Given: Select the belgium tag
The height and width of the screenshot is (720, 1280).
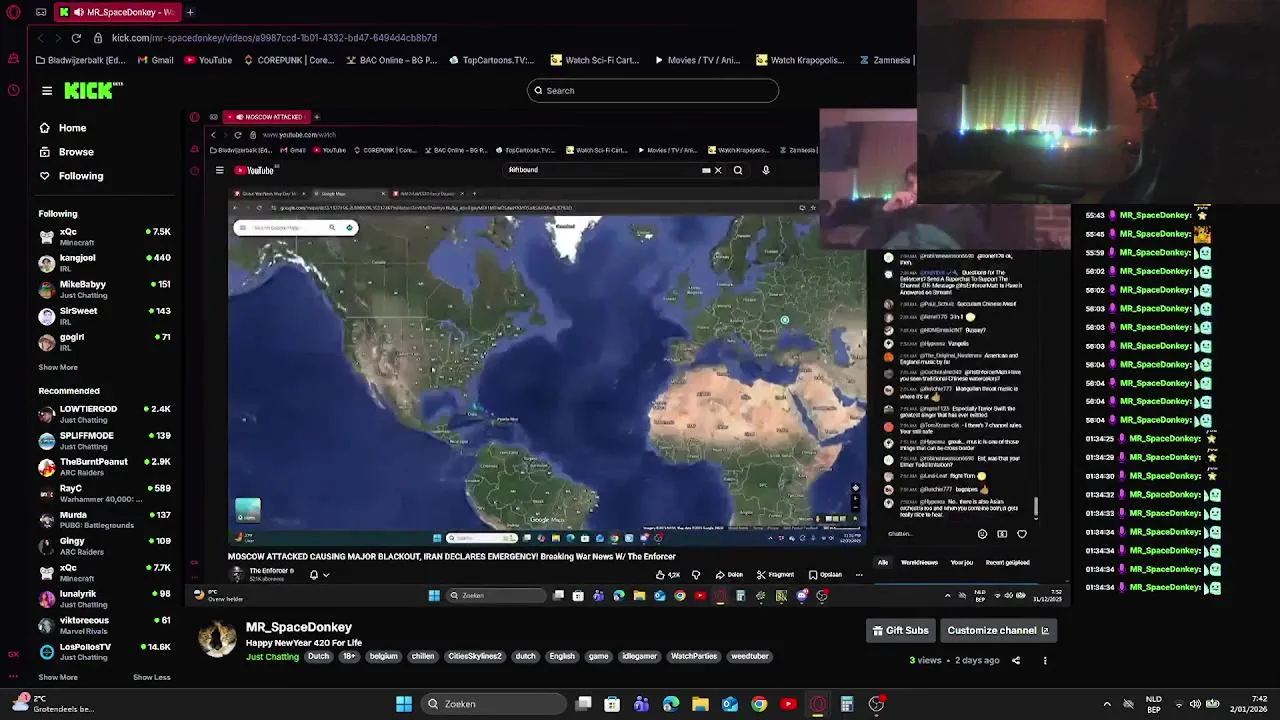Looking at the screenshot, I should coord(383,657).
